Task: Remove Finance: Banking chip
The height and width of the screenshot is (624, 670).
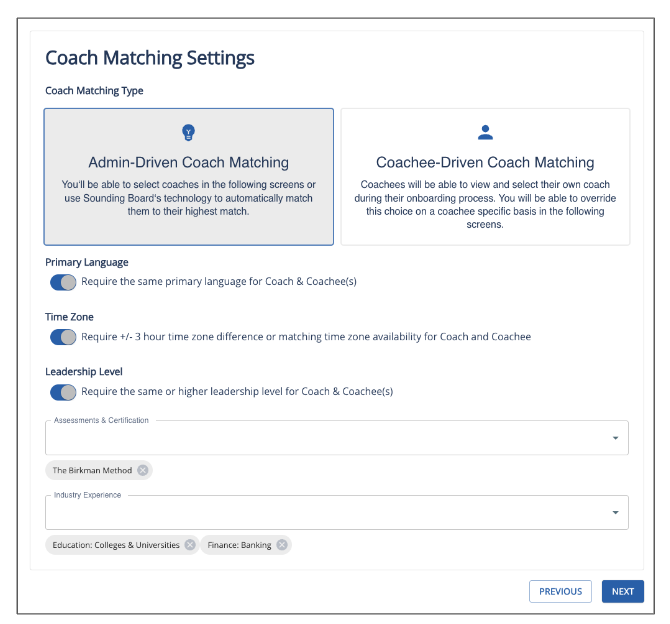Action: tap(282, 545)
